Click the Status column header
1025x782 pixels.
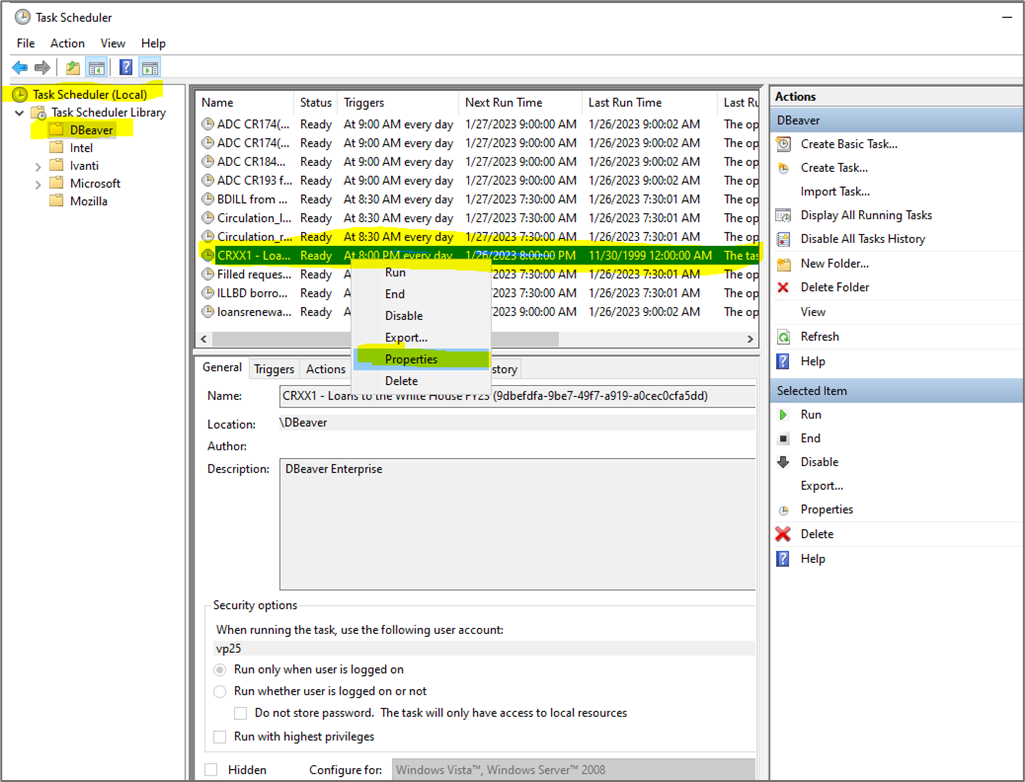[316, 103]
